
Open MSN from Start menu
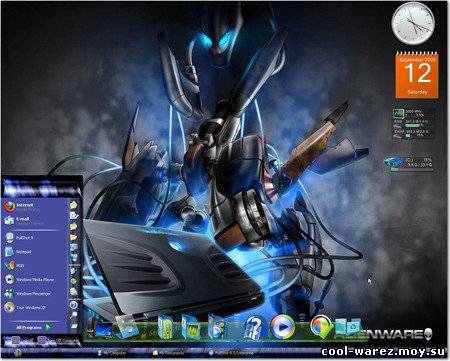click(33, 266)
